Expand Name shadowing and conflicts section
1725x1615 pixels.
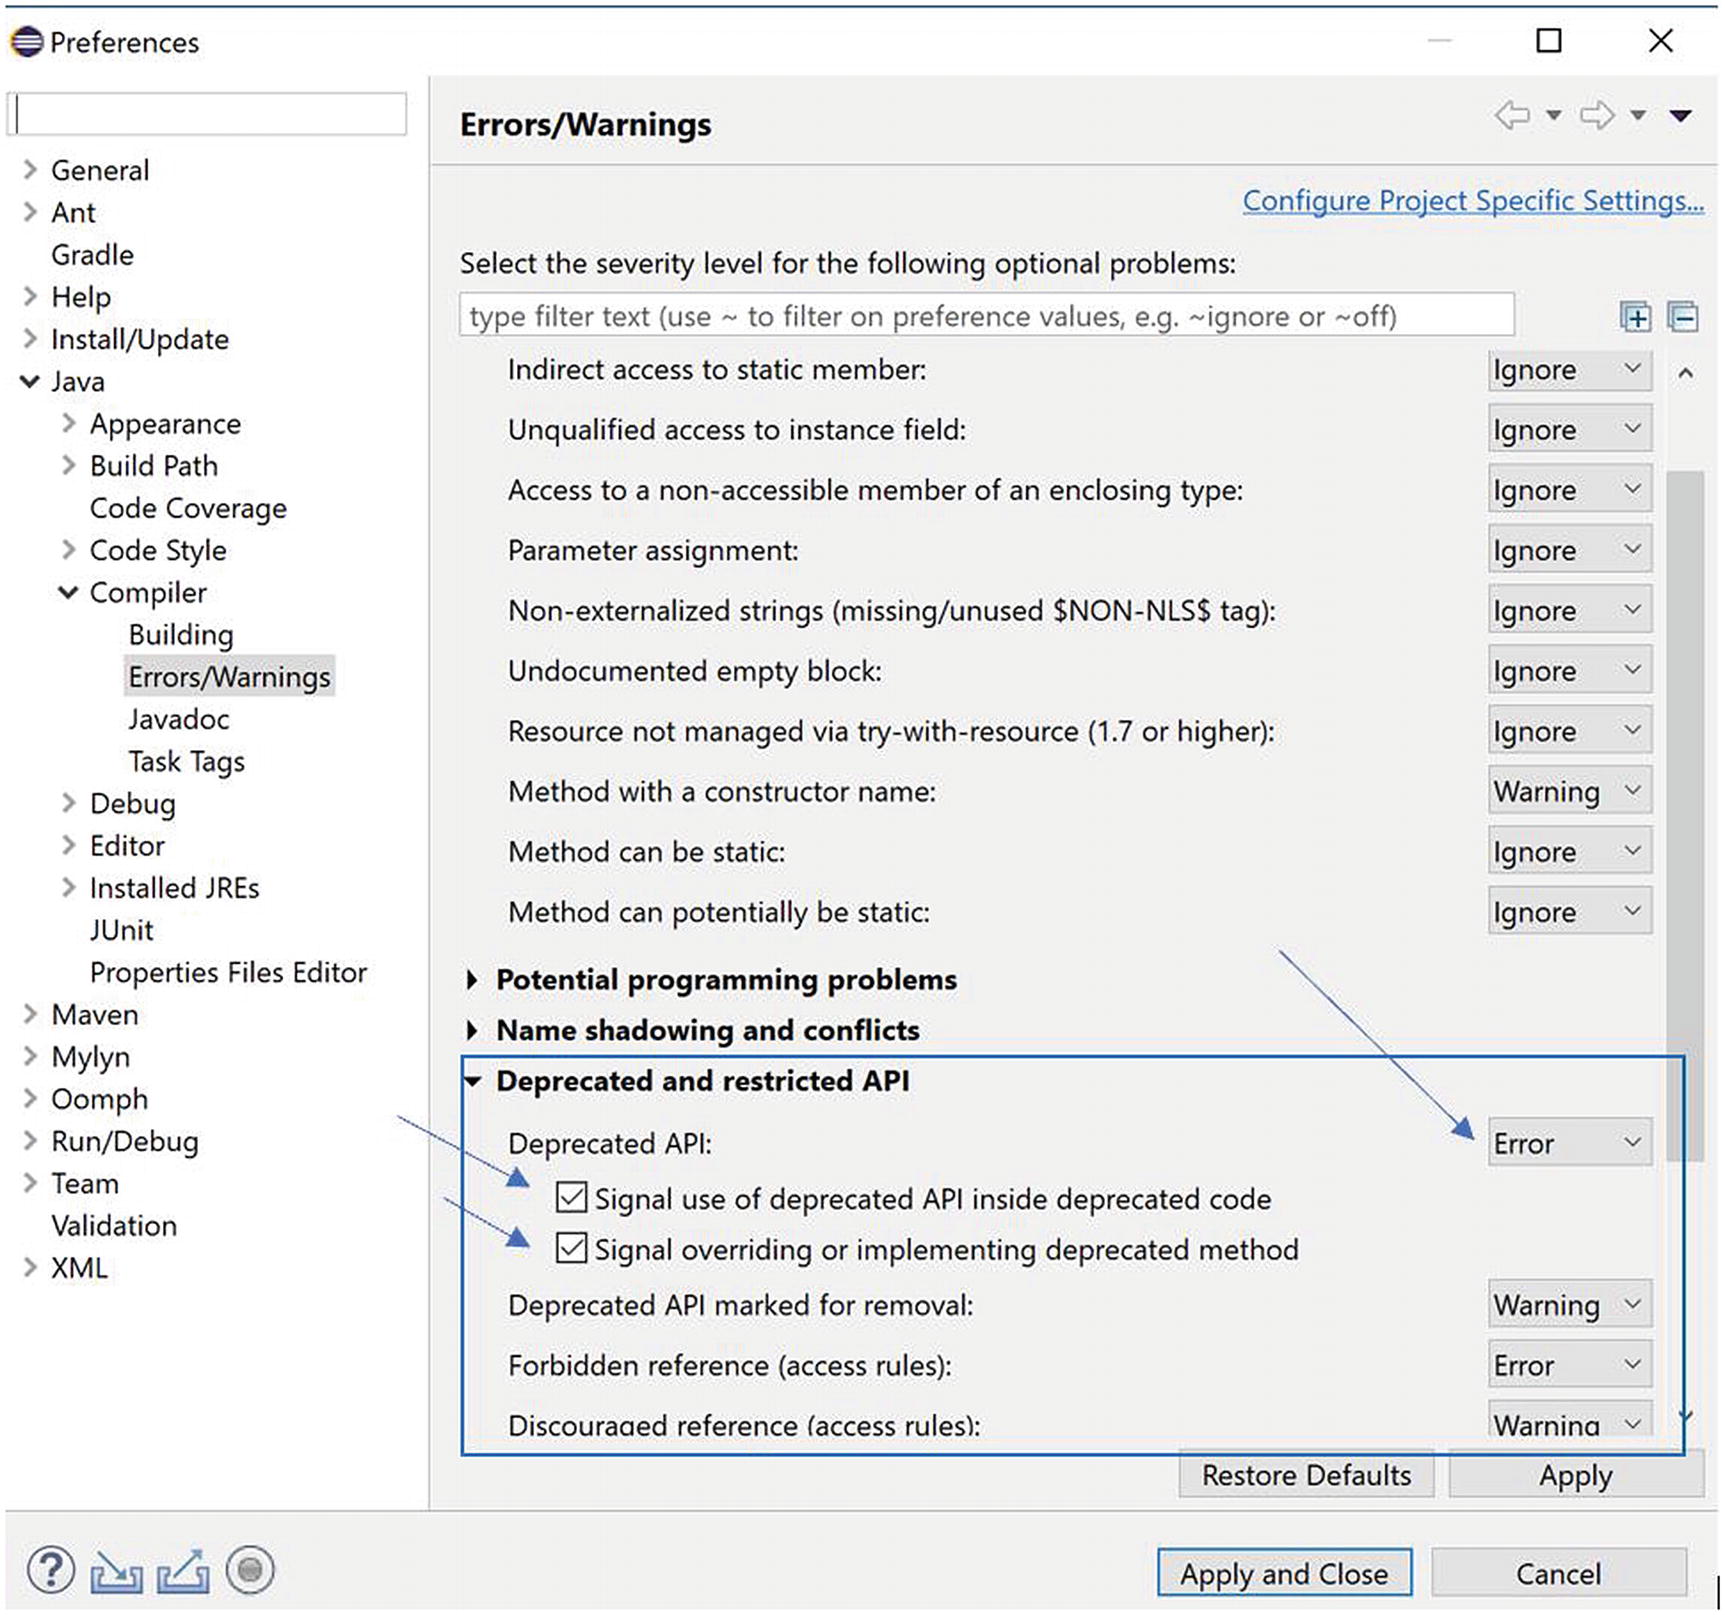point(472,1030)
